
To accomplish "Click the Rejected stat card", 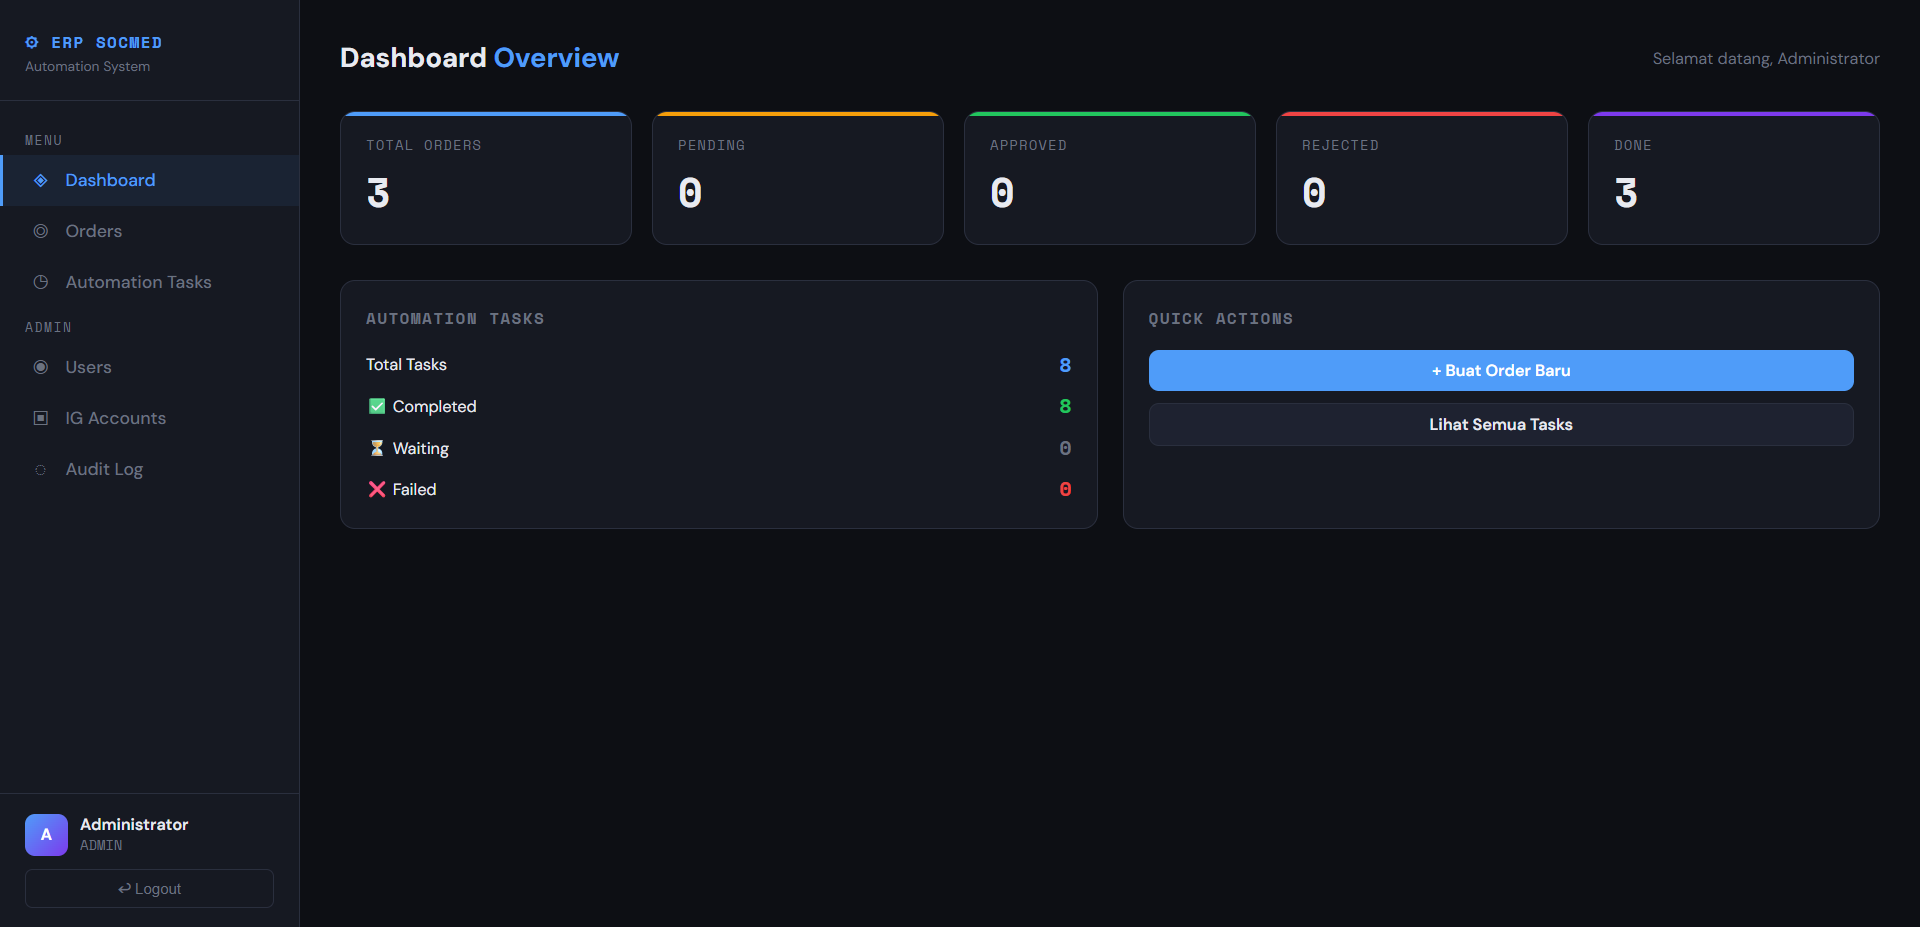I will (x=1422, y=178).
